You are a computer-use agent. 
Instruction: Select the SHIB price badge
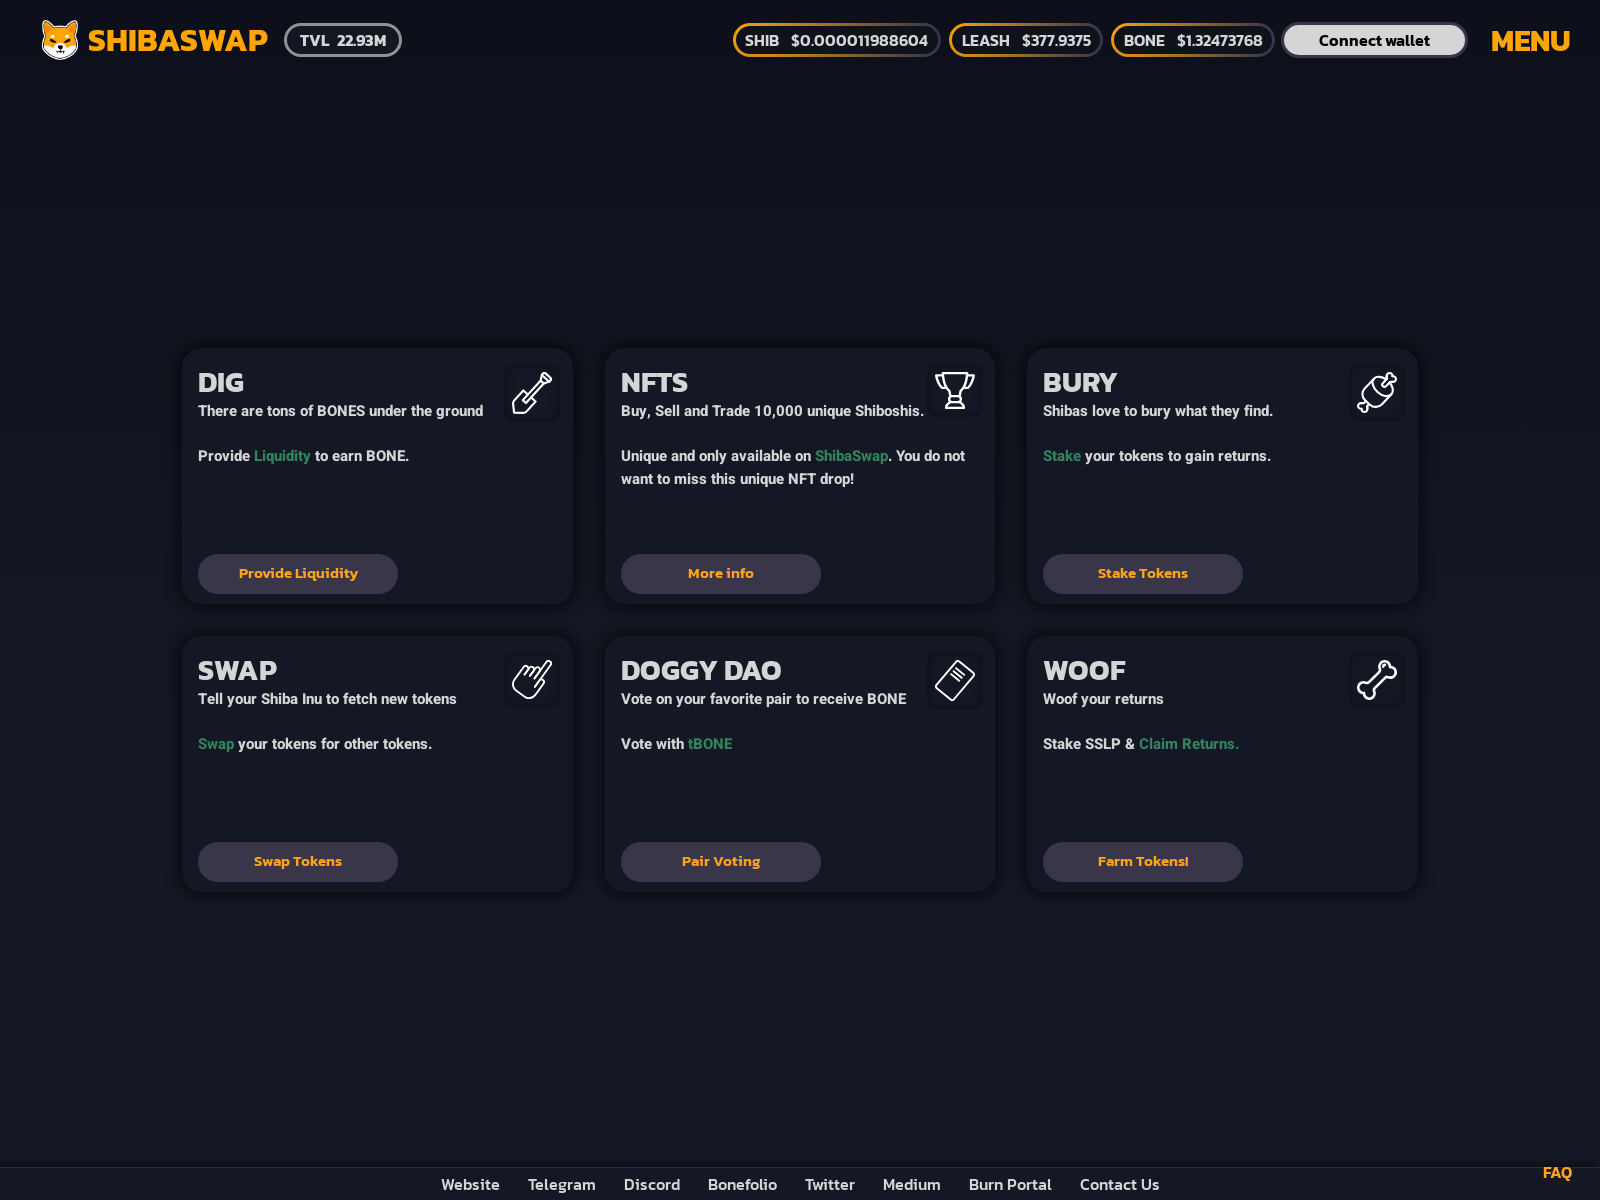(x=837, y=40)
